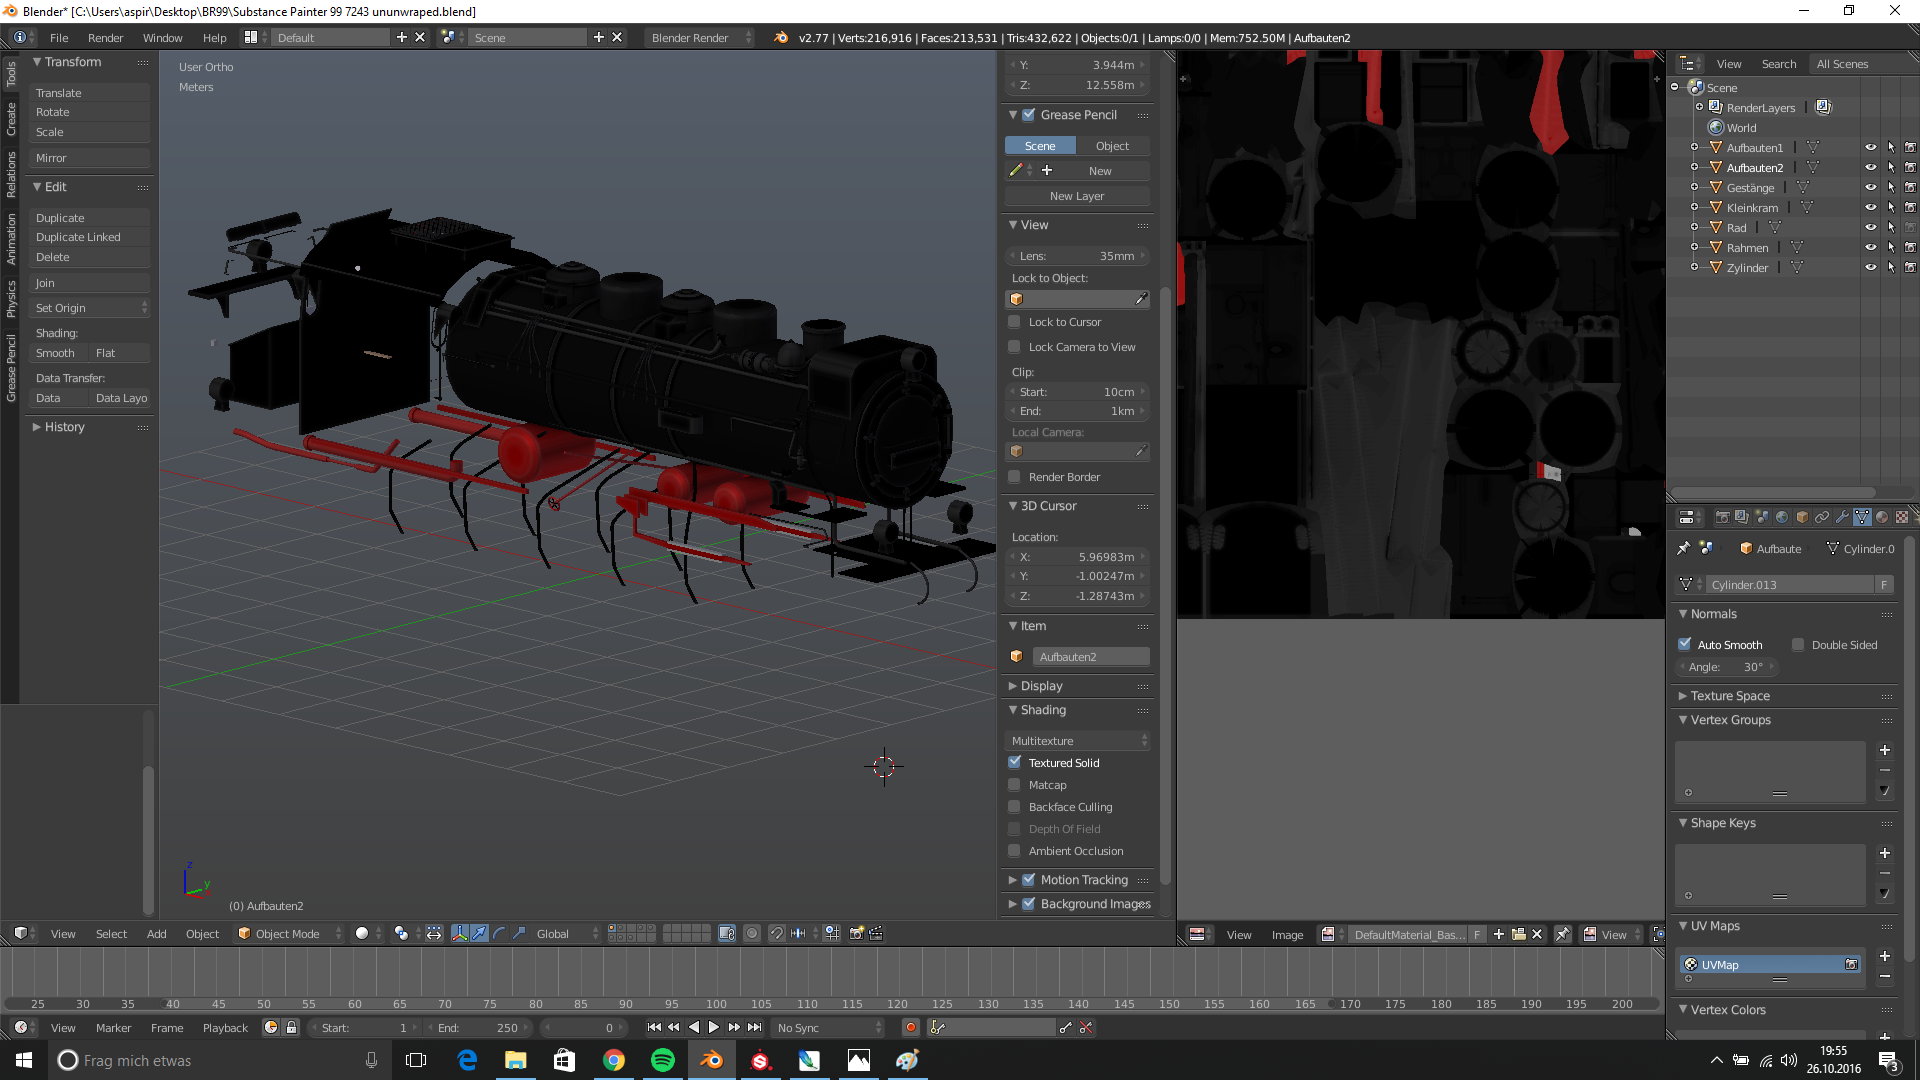Switch Grease Pencil source to Object

pyautogui.click(x=1112, y=146)
